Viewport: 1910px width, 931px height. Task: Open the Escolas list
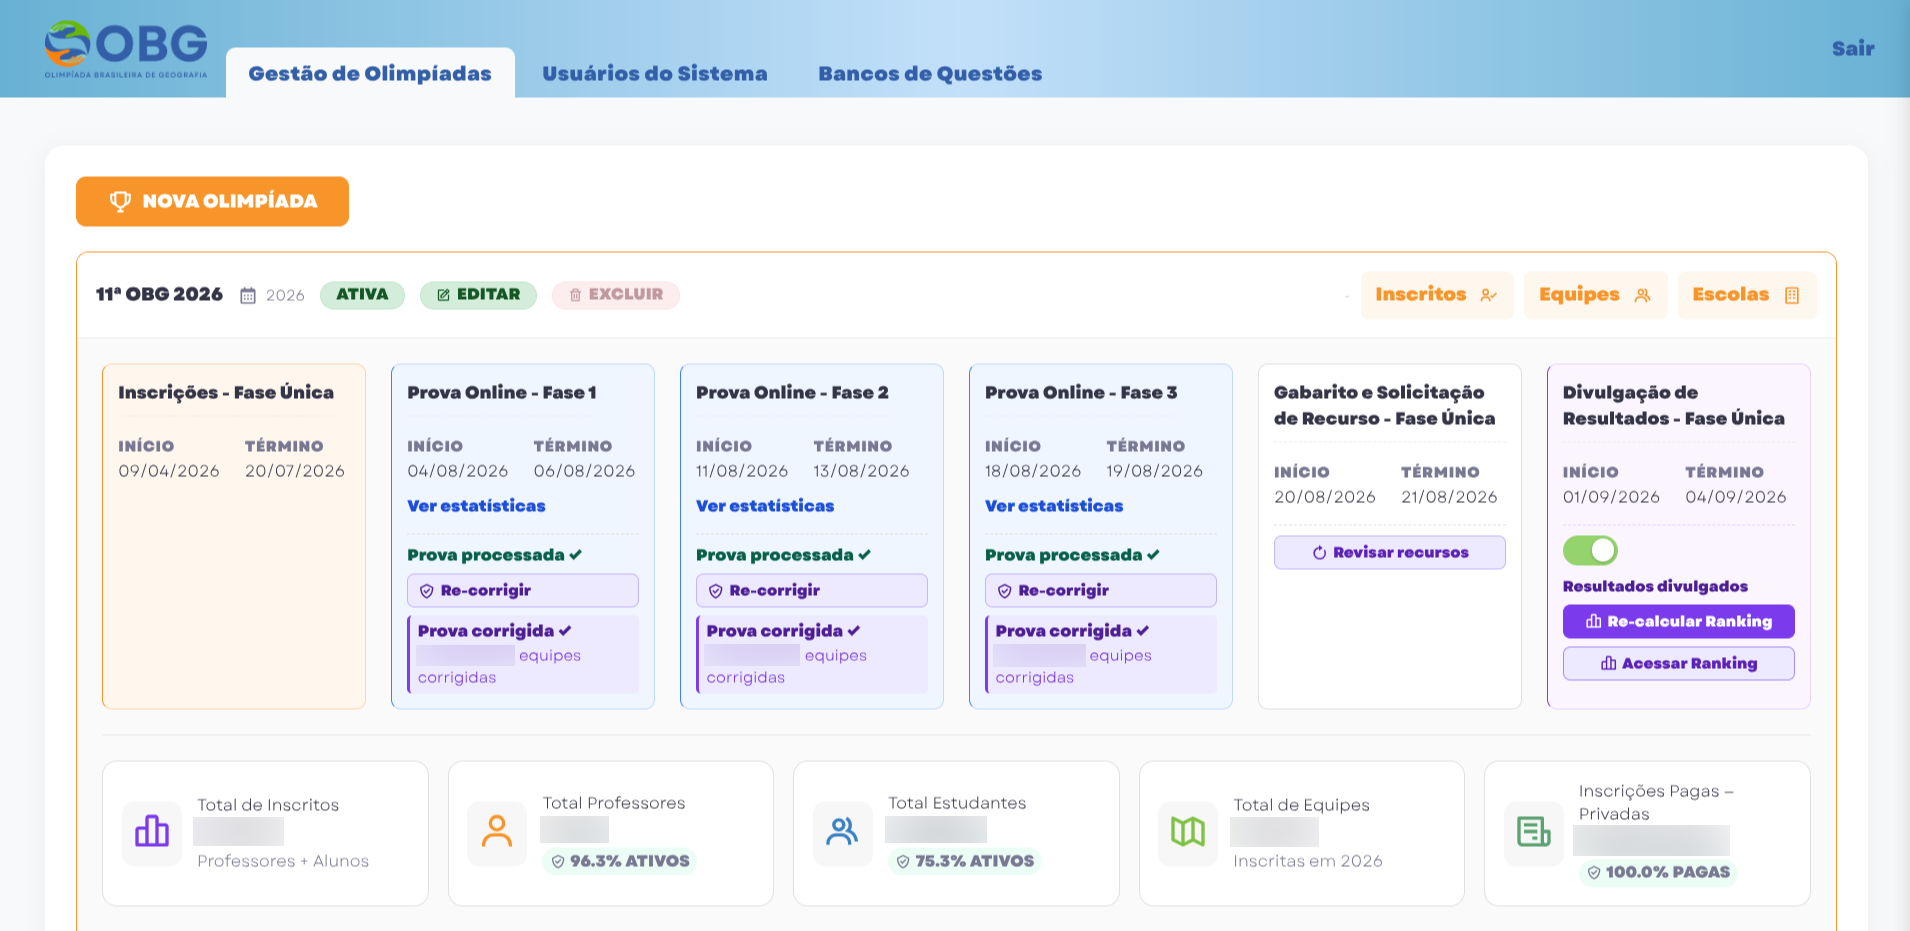pyautogui.click(x=1747, y=295)
